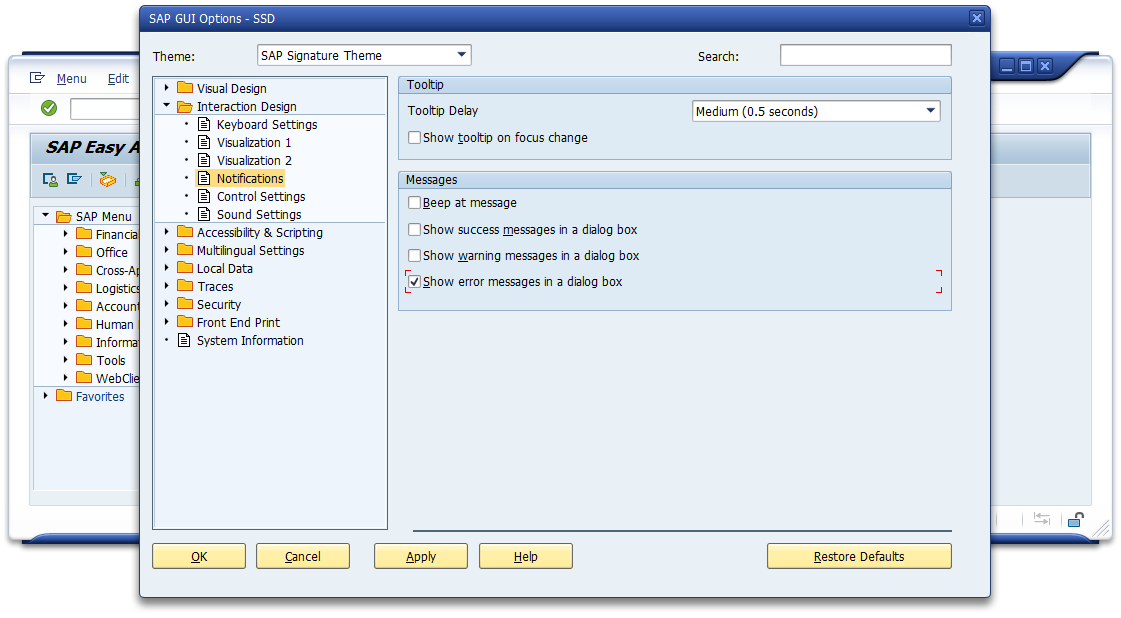Click the Multilingual Settings label
This screenshot has height=618, width=1121.
pyautogui.click(x=250, y=250)
